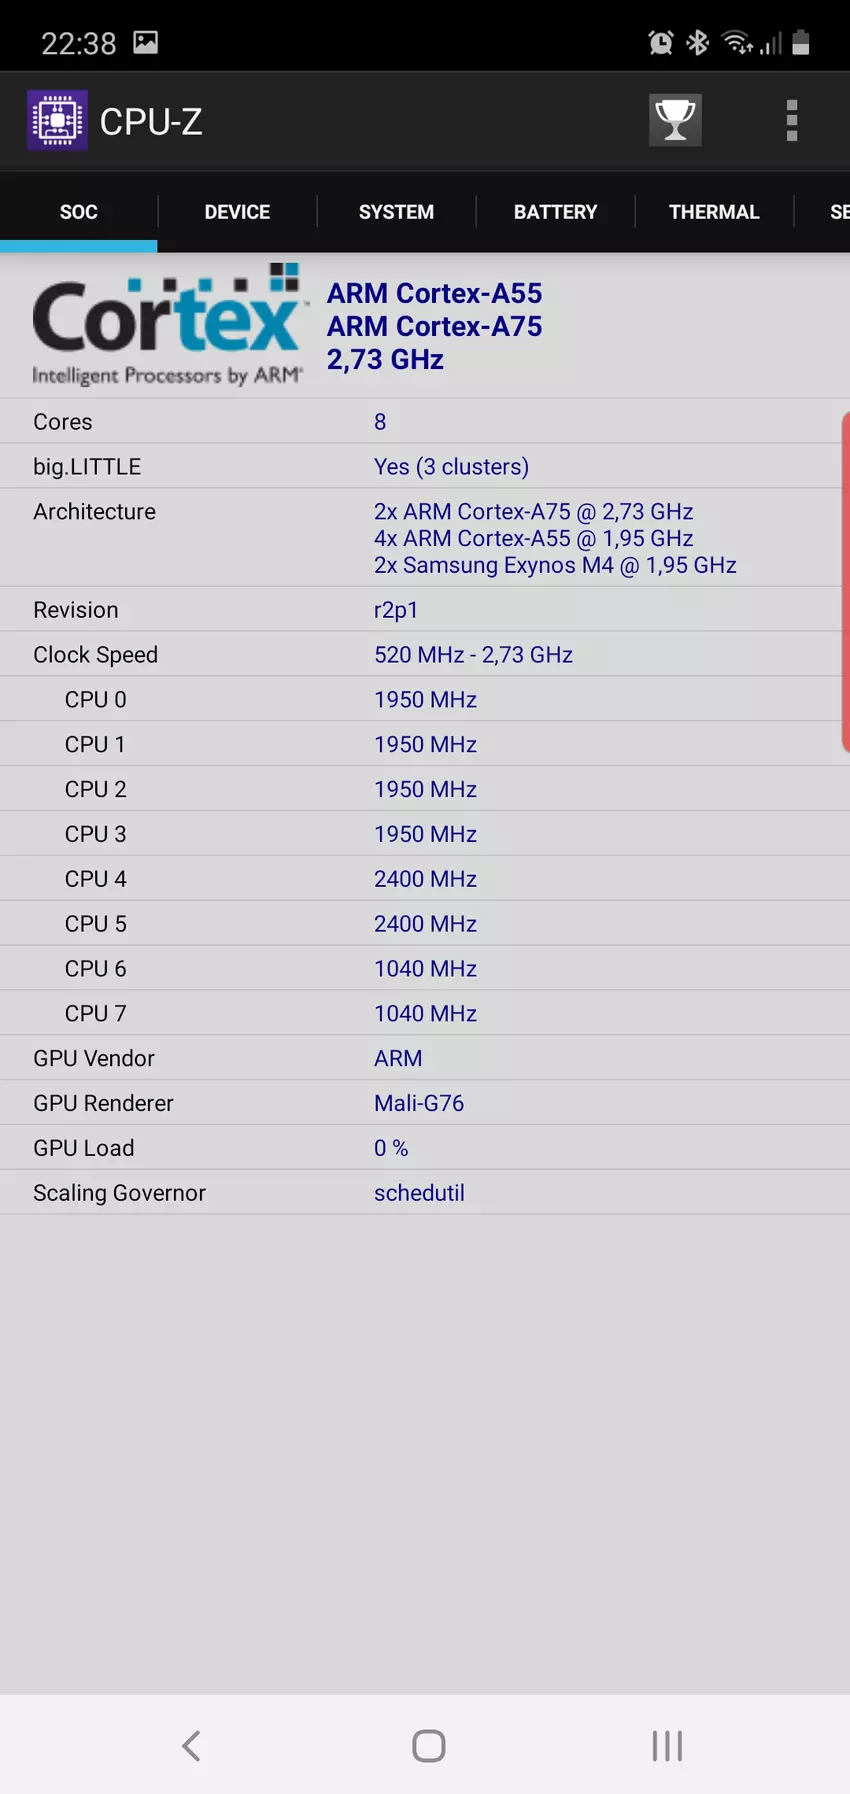The height and width of the screenshot is (1794, 850).
Task: Select the SOC tab
Action: (78, 212)
